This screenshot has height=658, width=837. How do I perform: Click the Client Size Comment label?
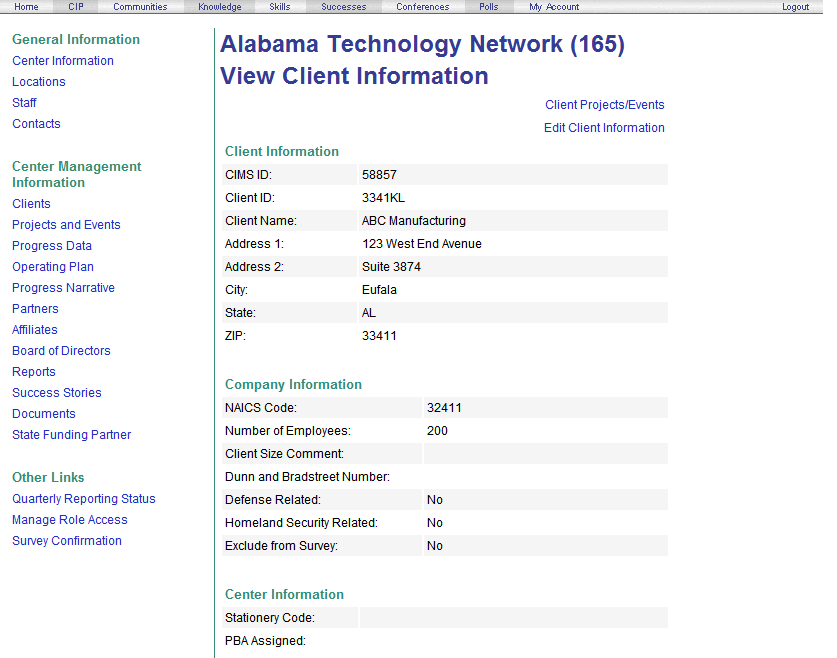(284, 454)
